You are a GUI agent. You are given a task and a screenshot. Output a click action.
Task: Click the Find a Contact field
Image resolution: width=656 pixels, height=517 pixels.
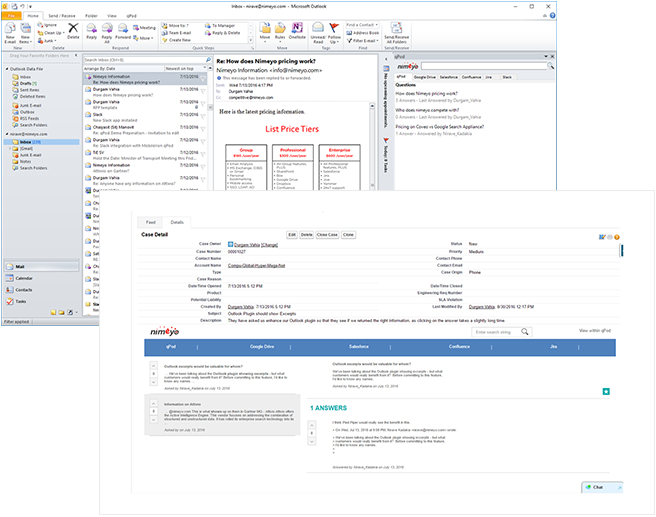coord(362,25)
